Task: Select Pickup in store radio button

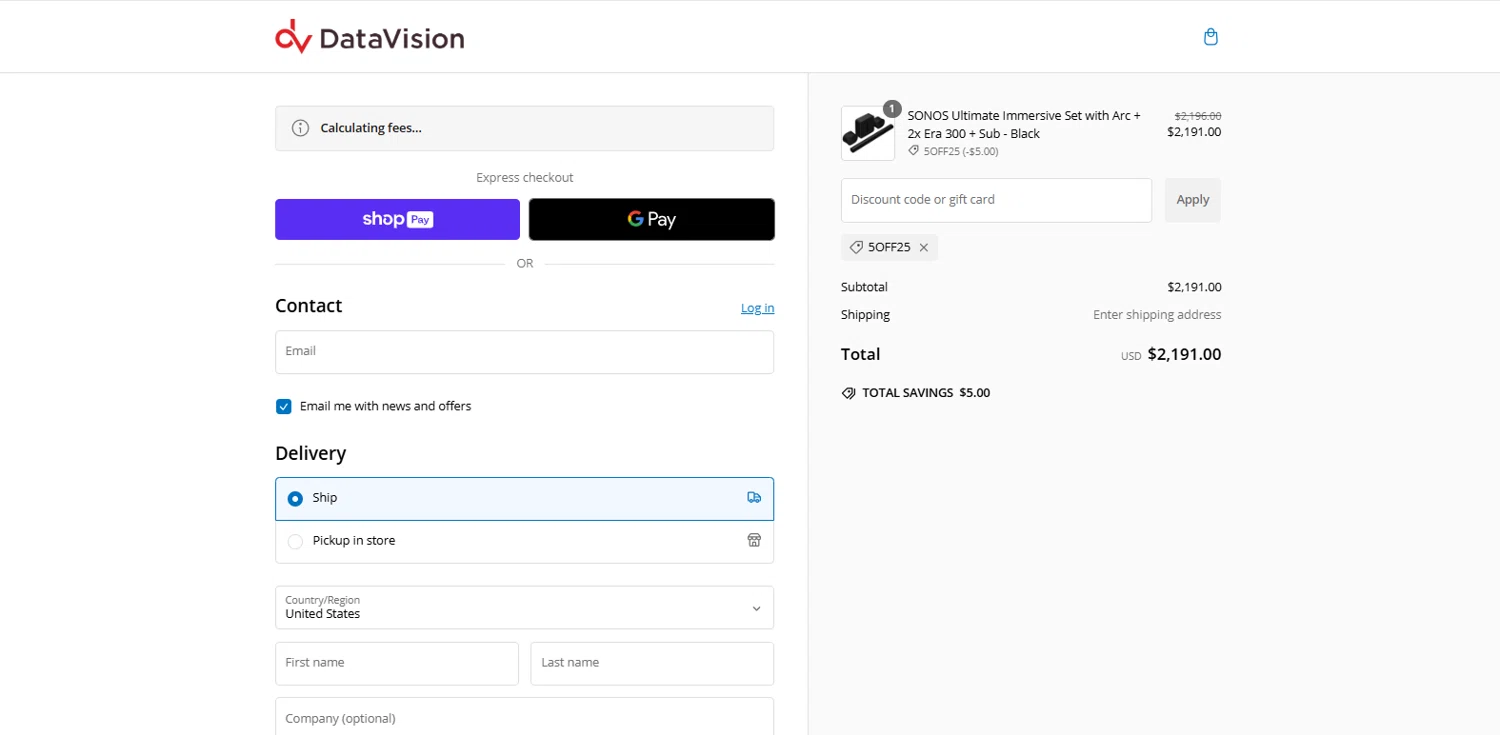Action: click(295, 541)
